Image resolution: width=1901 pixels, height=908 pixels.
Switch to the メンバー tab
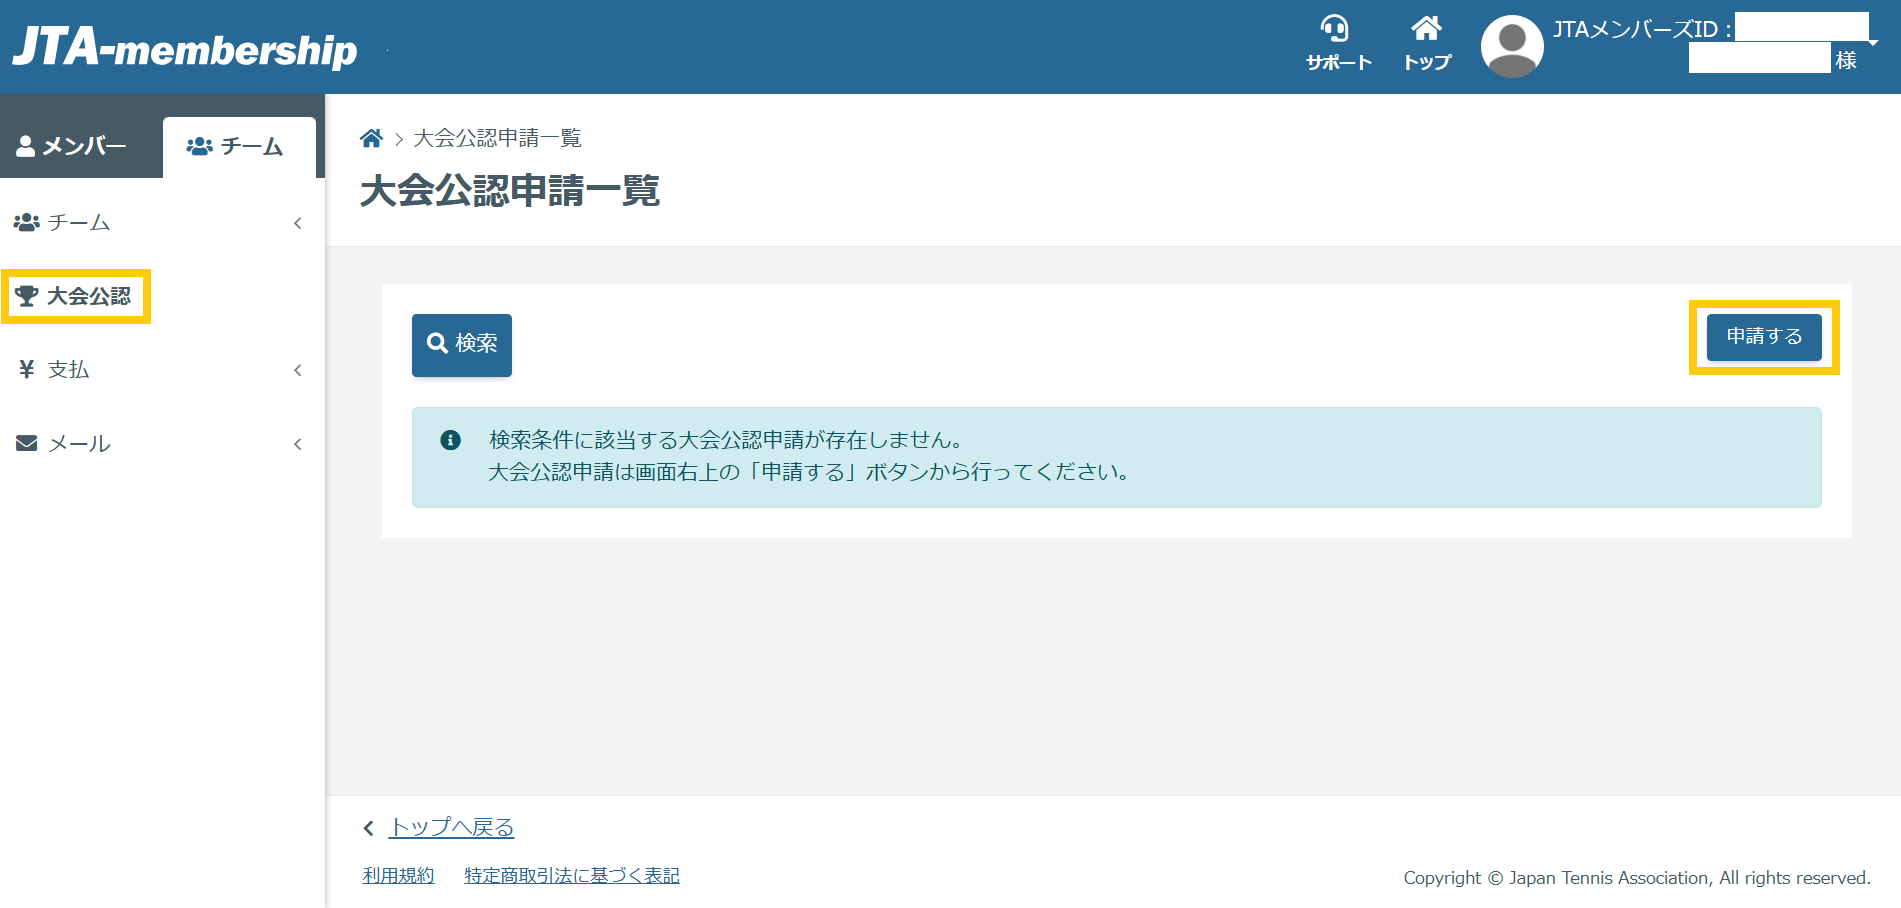pyautogui.click(x=73, y=146)
